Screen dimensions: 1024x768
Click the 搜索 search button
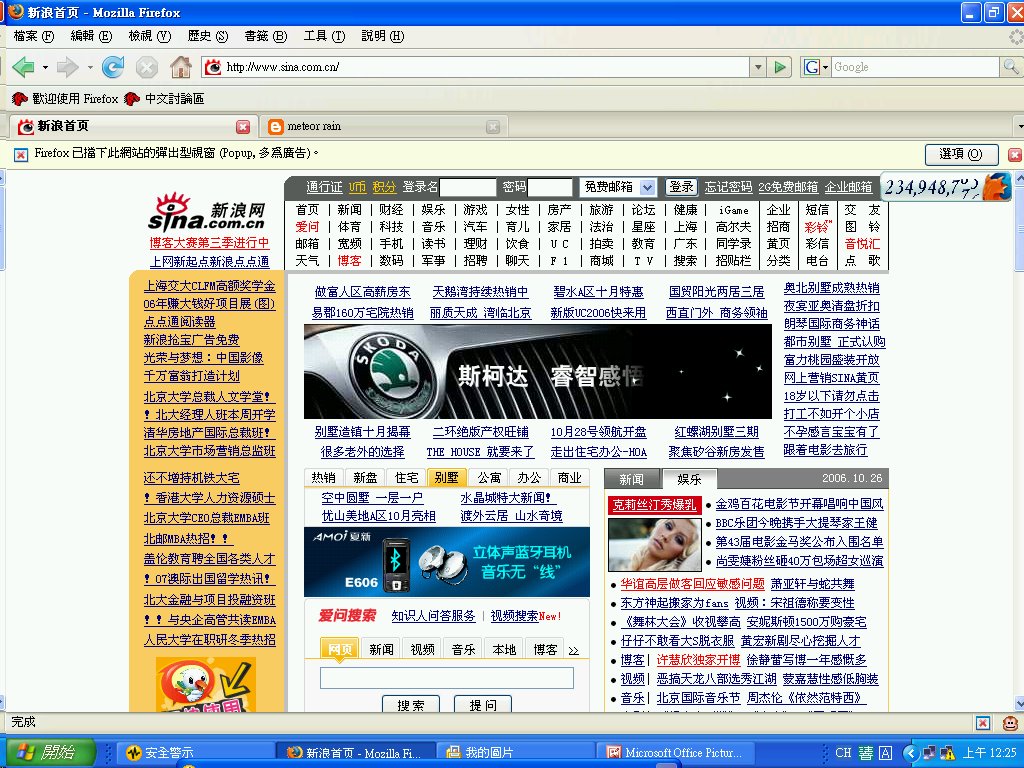pyautogui.click(x=410, y=705)
